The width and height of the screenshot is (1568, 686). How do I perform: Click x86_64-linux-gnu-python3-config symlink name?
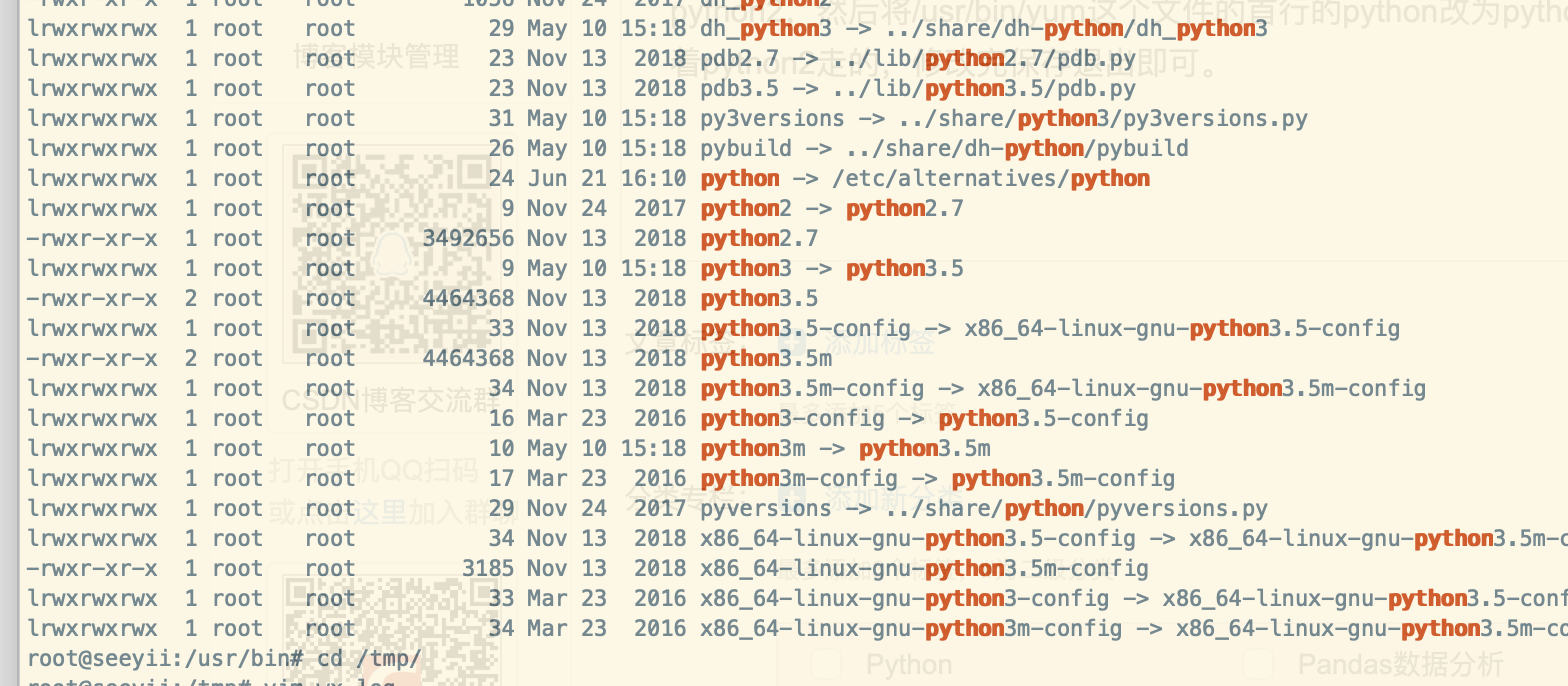point(904,598)
